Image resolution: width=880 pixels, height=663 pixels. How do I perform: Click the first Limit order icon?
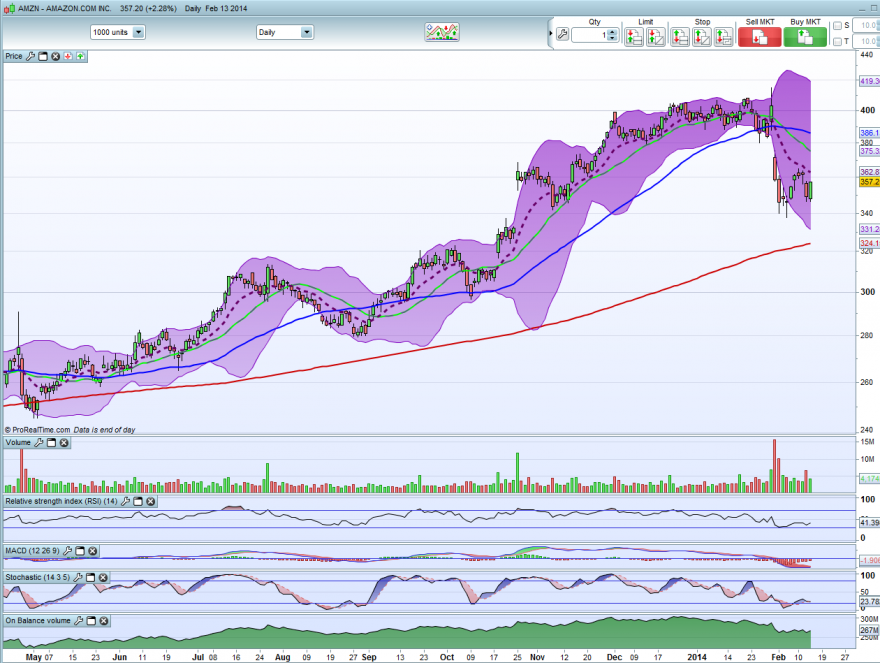tap(634, 37)
